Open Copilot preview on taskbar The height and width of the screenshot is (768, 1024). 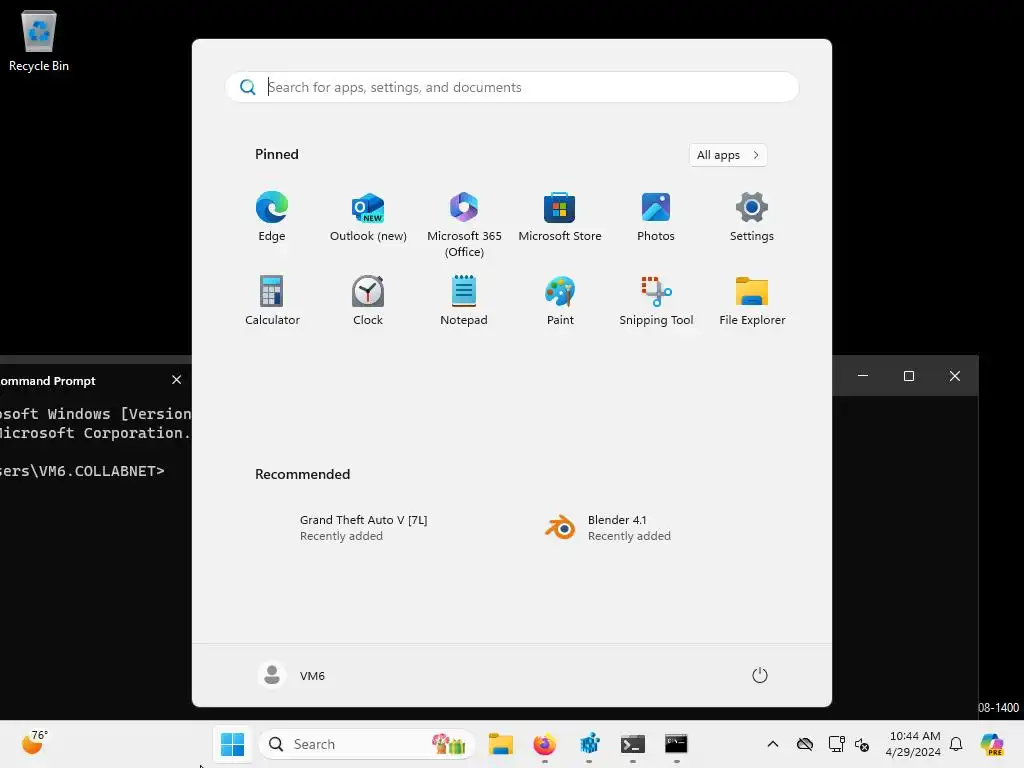pos(992,744)
